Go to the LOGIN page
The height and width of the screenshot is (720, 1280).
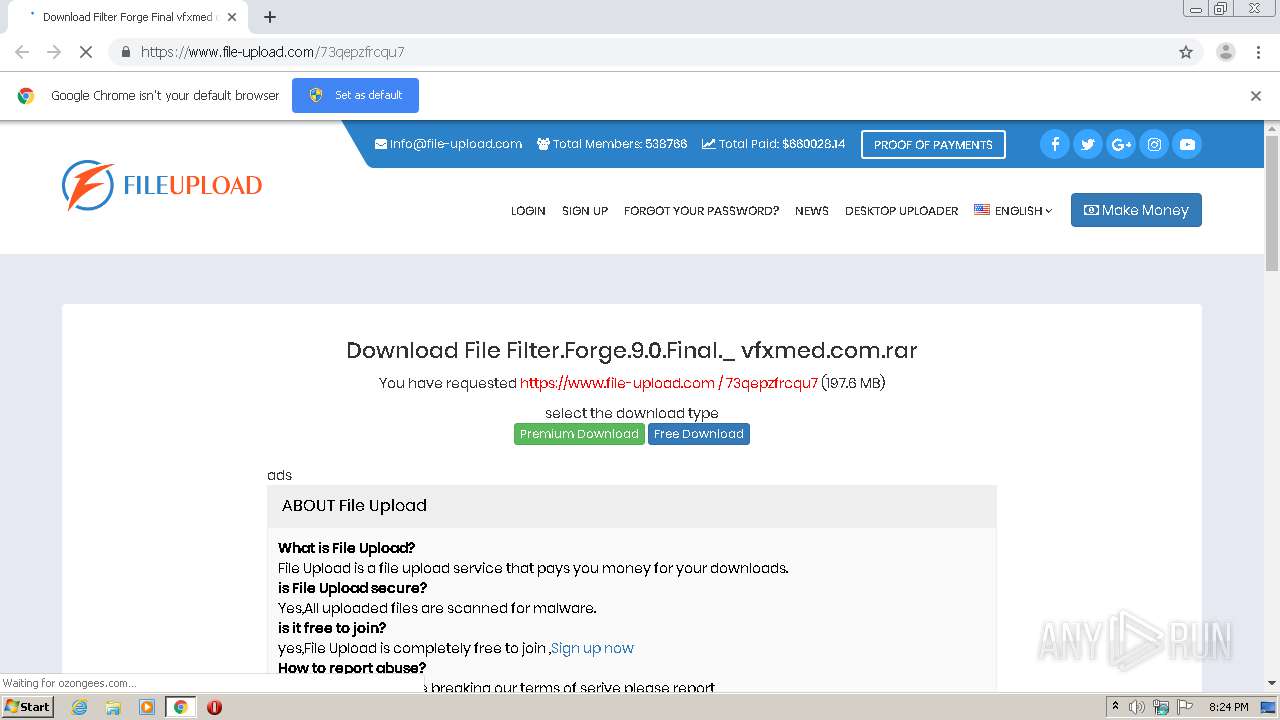click(528, 211)
